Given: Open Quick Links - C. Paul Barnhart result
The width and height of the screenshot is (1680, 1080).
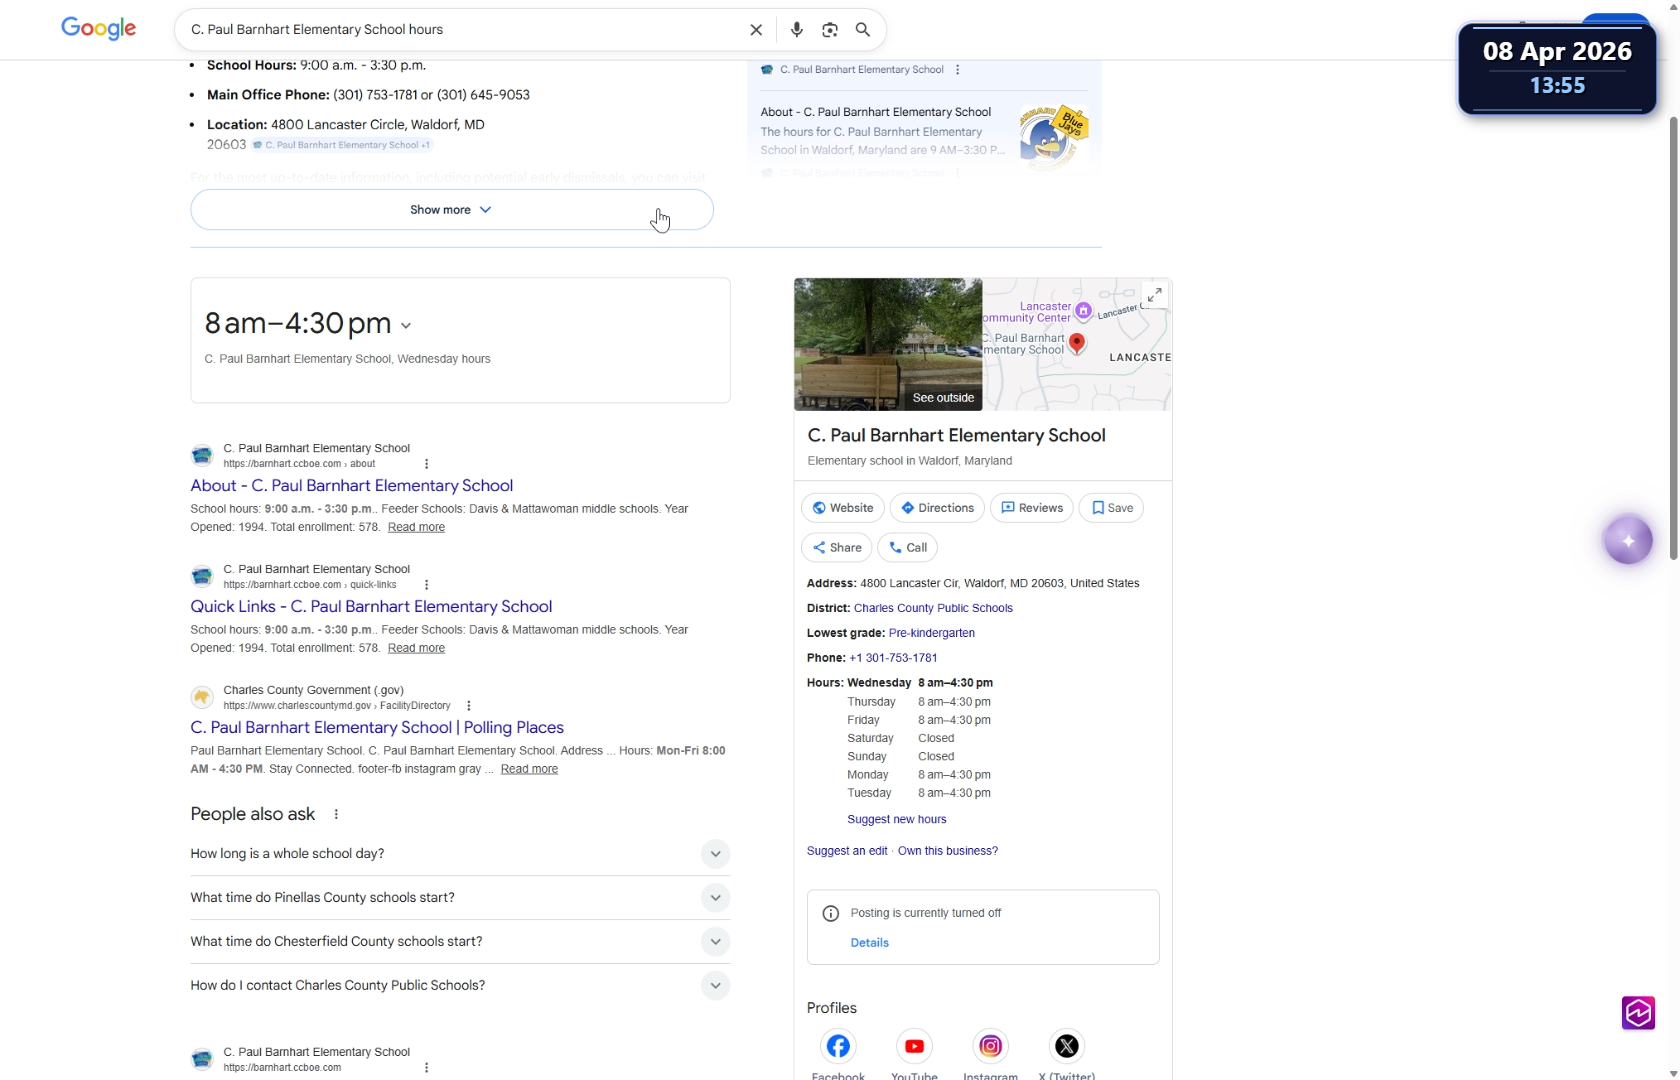Looking at the screenshot, I should pyautogui.click(x=371, y=607).
